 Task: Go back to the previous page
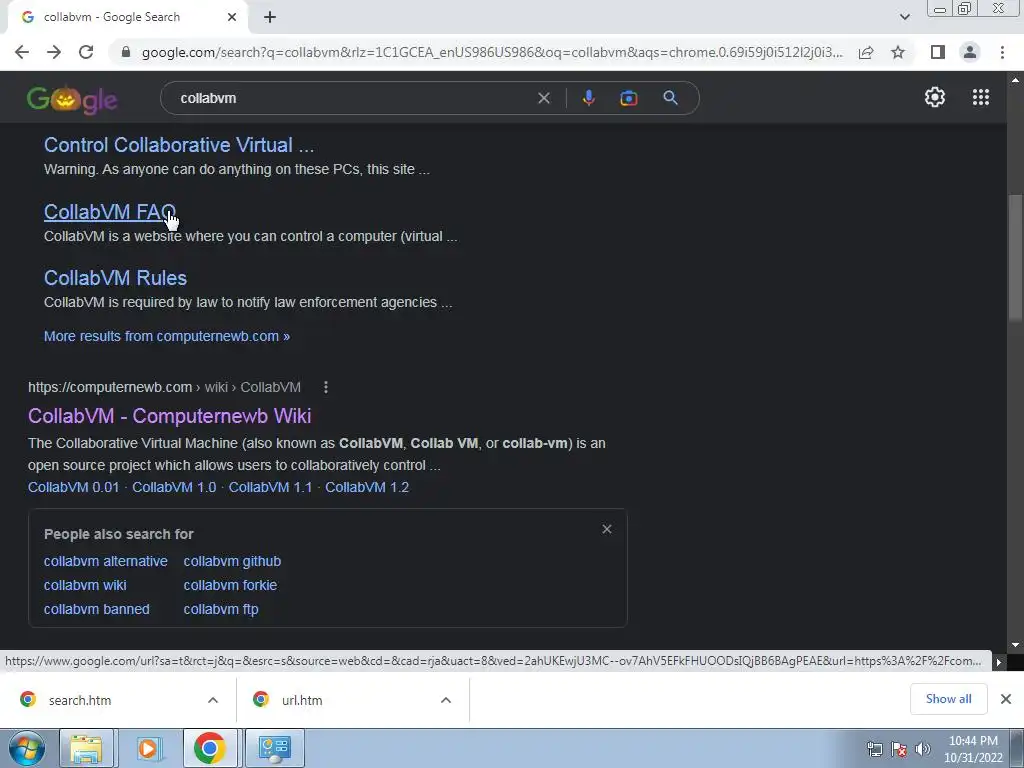pos(22,52)
